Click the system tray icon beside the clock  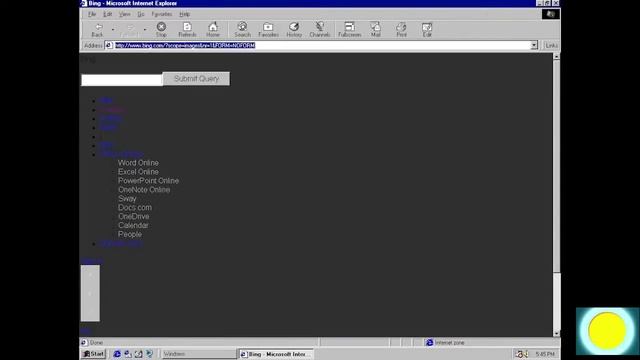point(521,354)
